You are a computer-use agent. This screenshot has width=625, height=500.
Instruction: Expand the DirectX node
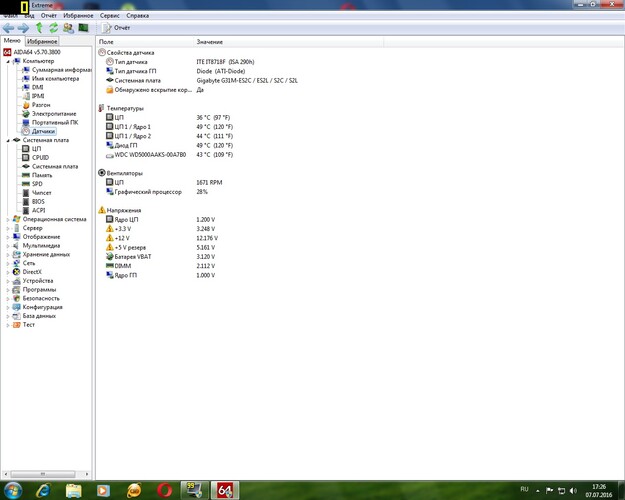[8, 272]
